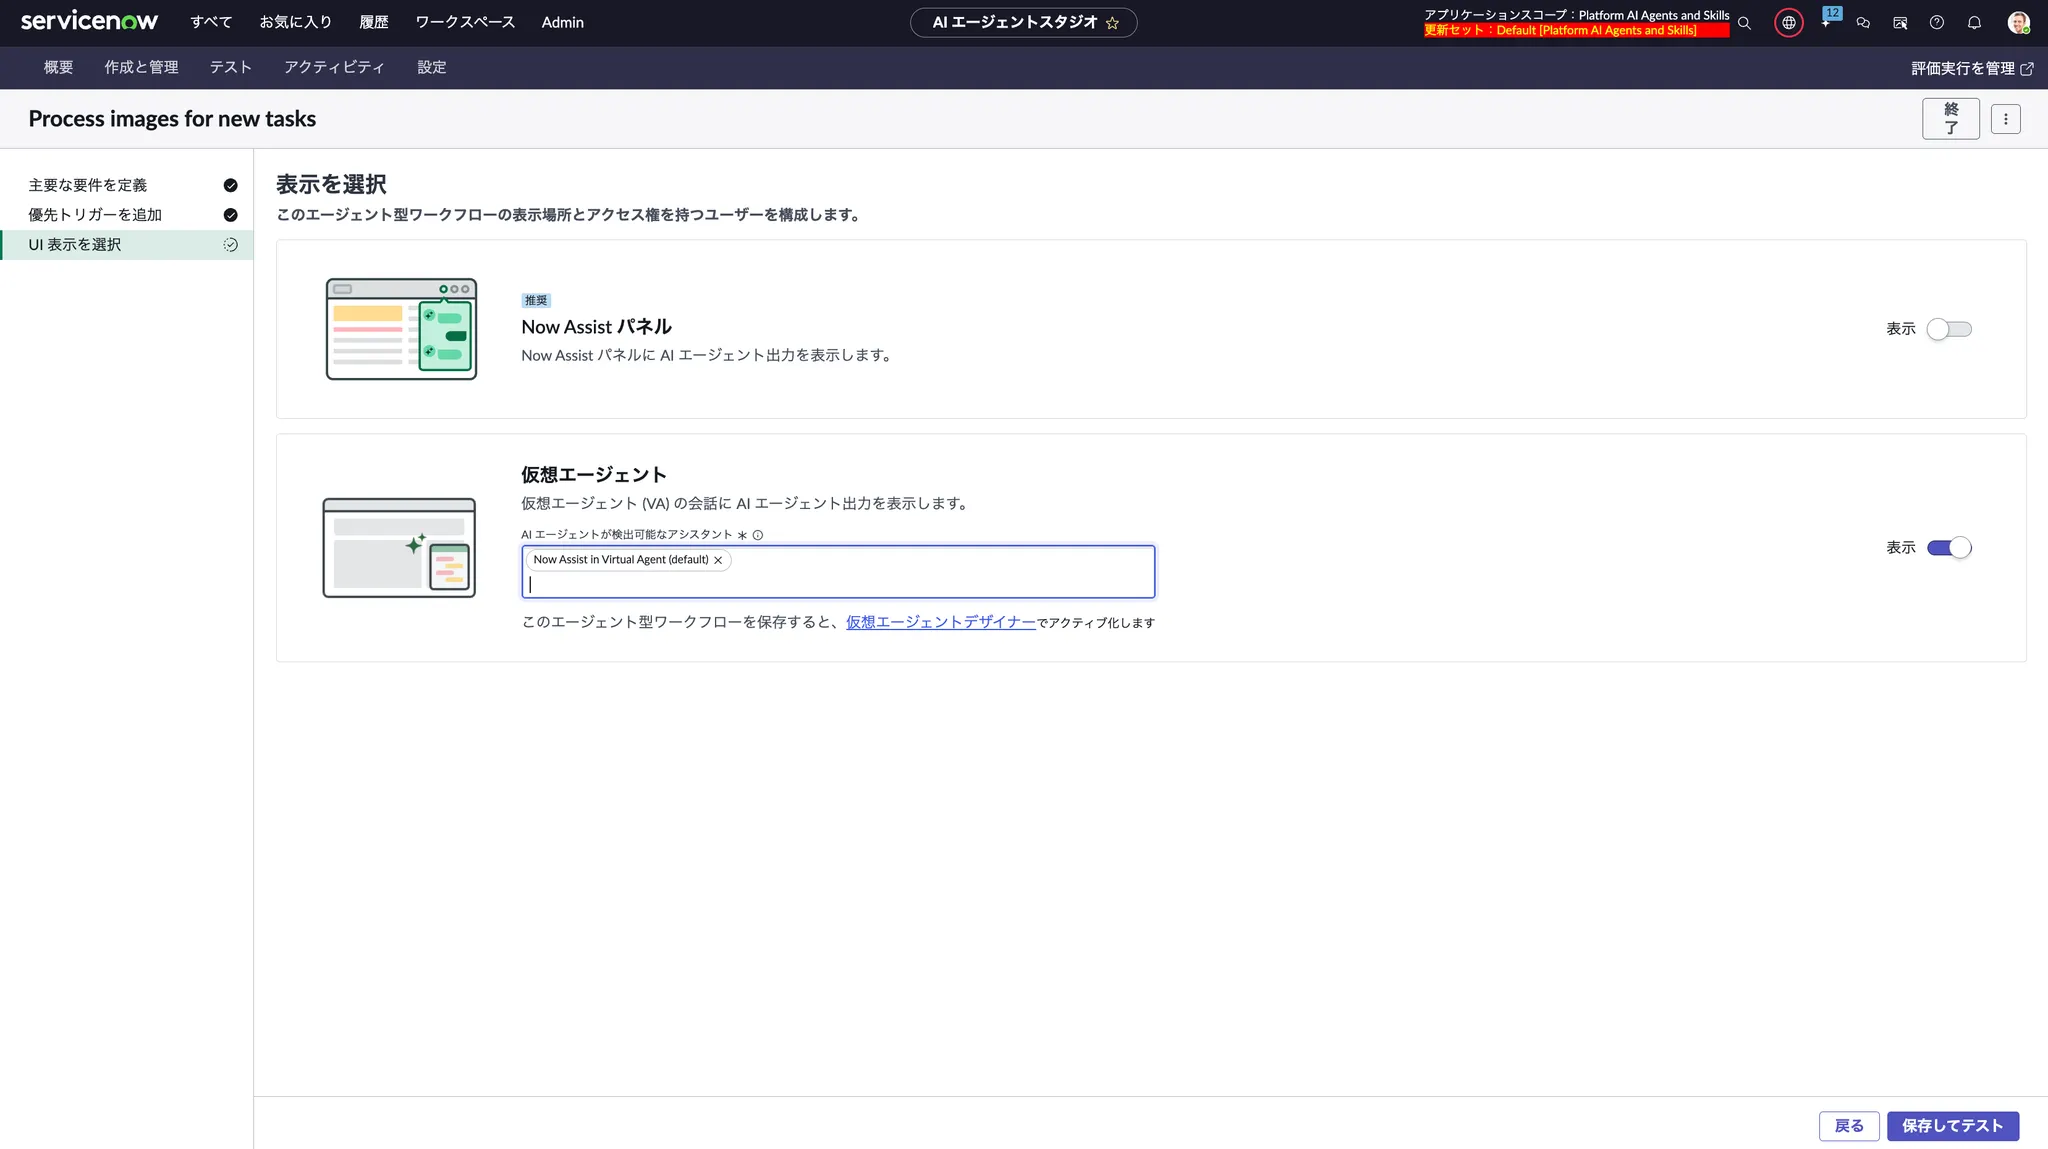Open the ワークスペース menu
Screen dimensions: 2048x1149
pyautogui.click(x=465, y=22)
